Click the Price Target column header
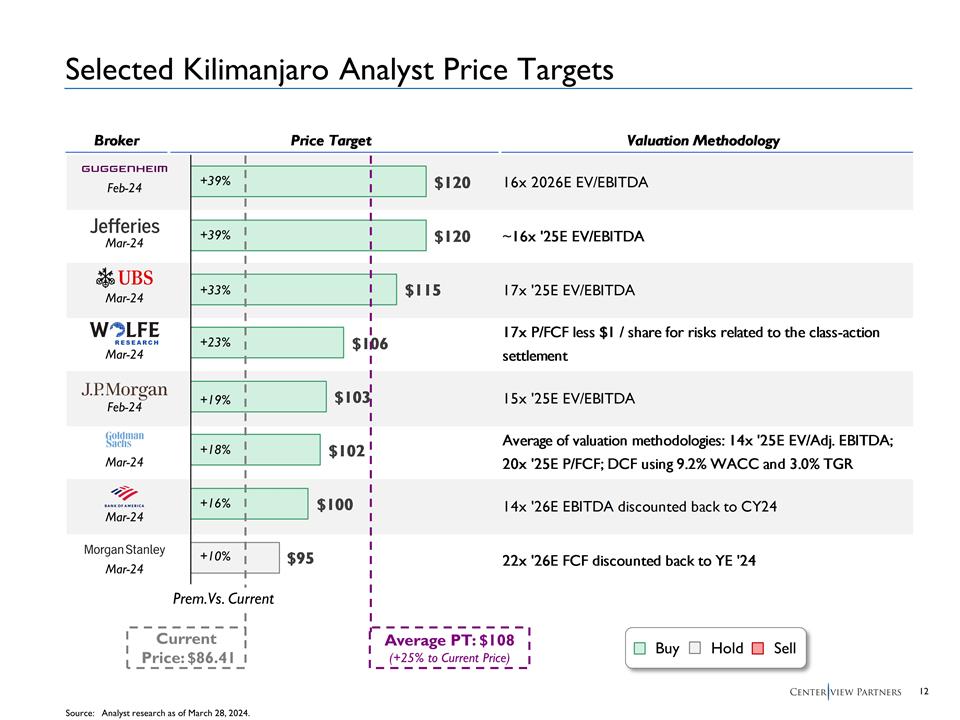The image size is (960, 720). [331, 141]
